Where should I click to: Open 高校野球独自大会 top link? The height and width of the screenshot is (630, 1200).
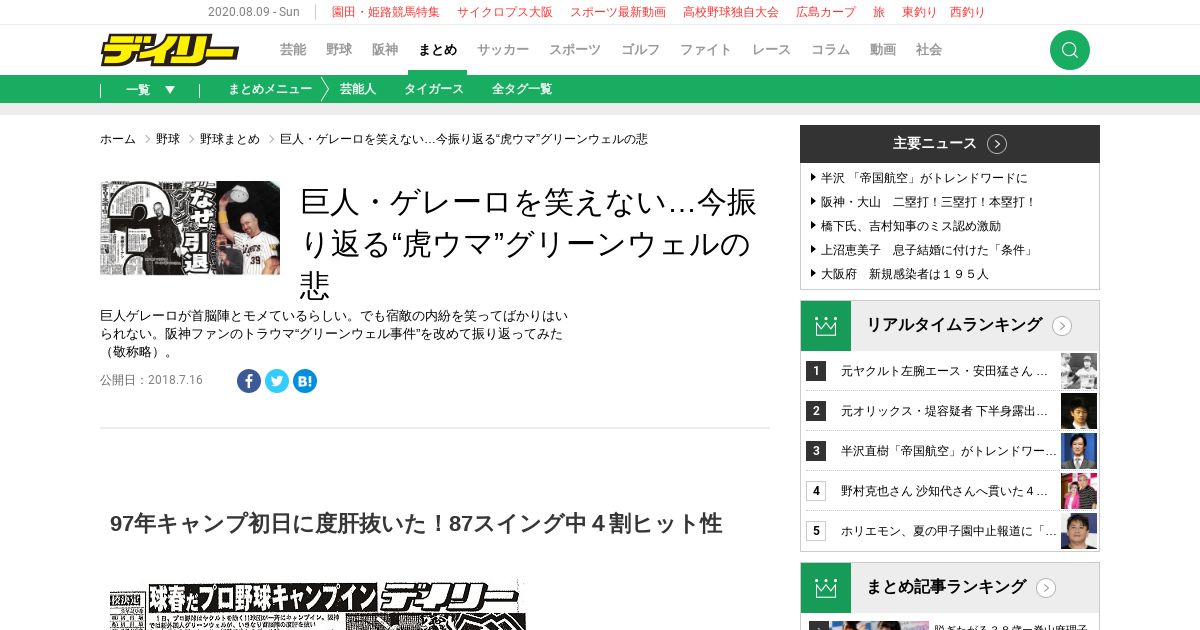pos(731,12)
